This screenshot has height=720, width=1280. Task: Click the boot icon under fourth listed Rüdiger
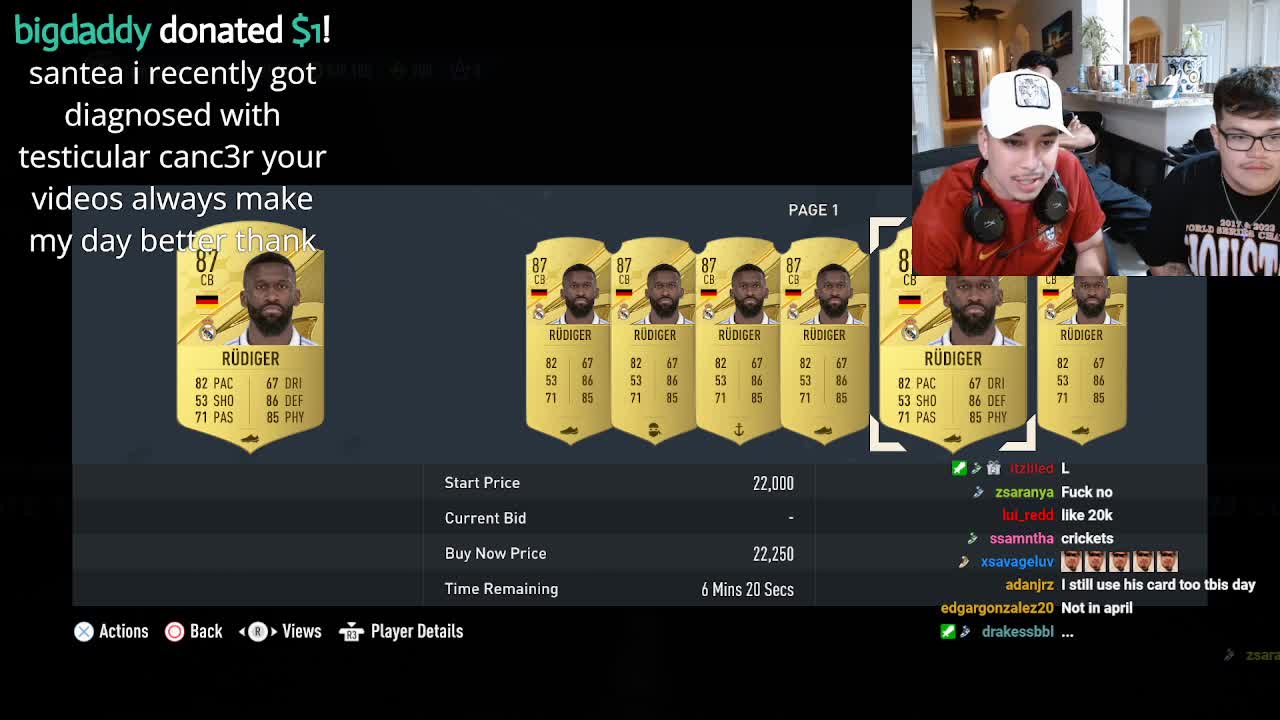coord(823,430)
